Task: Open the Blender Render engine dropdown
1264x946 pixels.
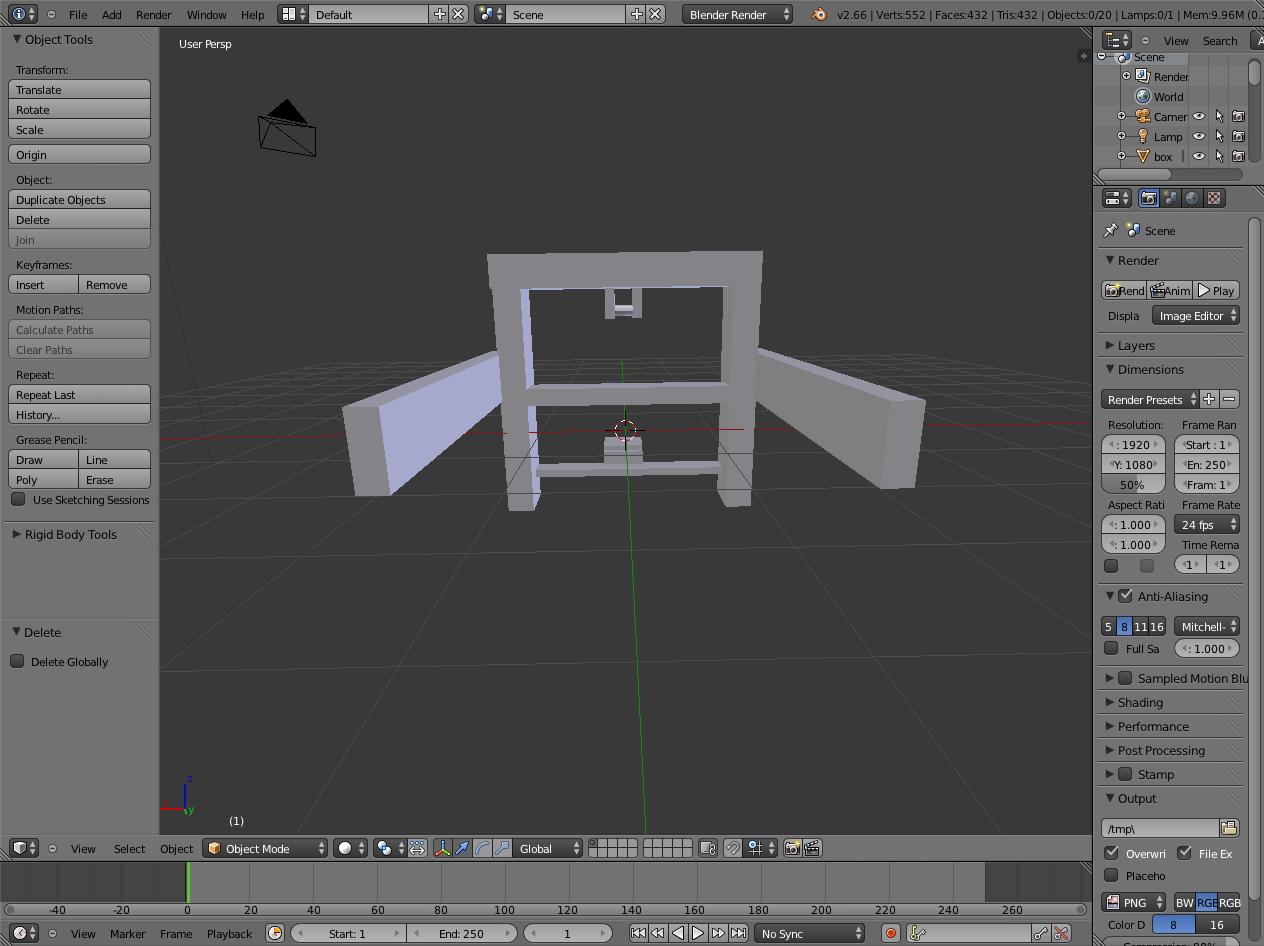Action: pyautogui.click(x=738, y=14)
